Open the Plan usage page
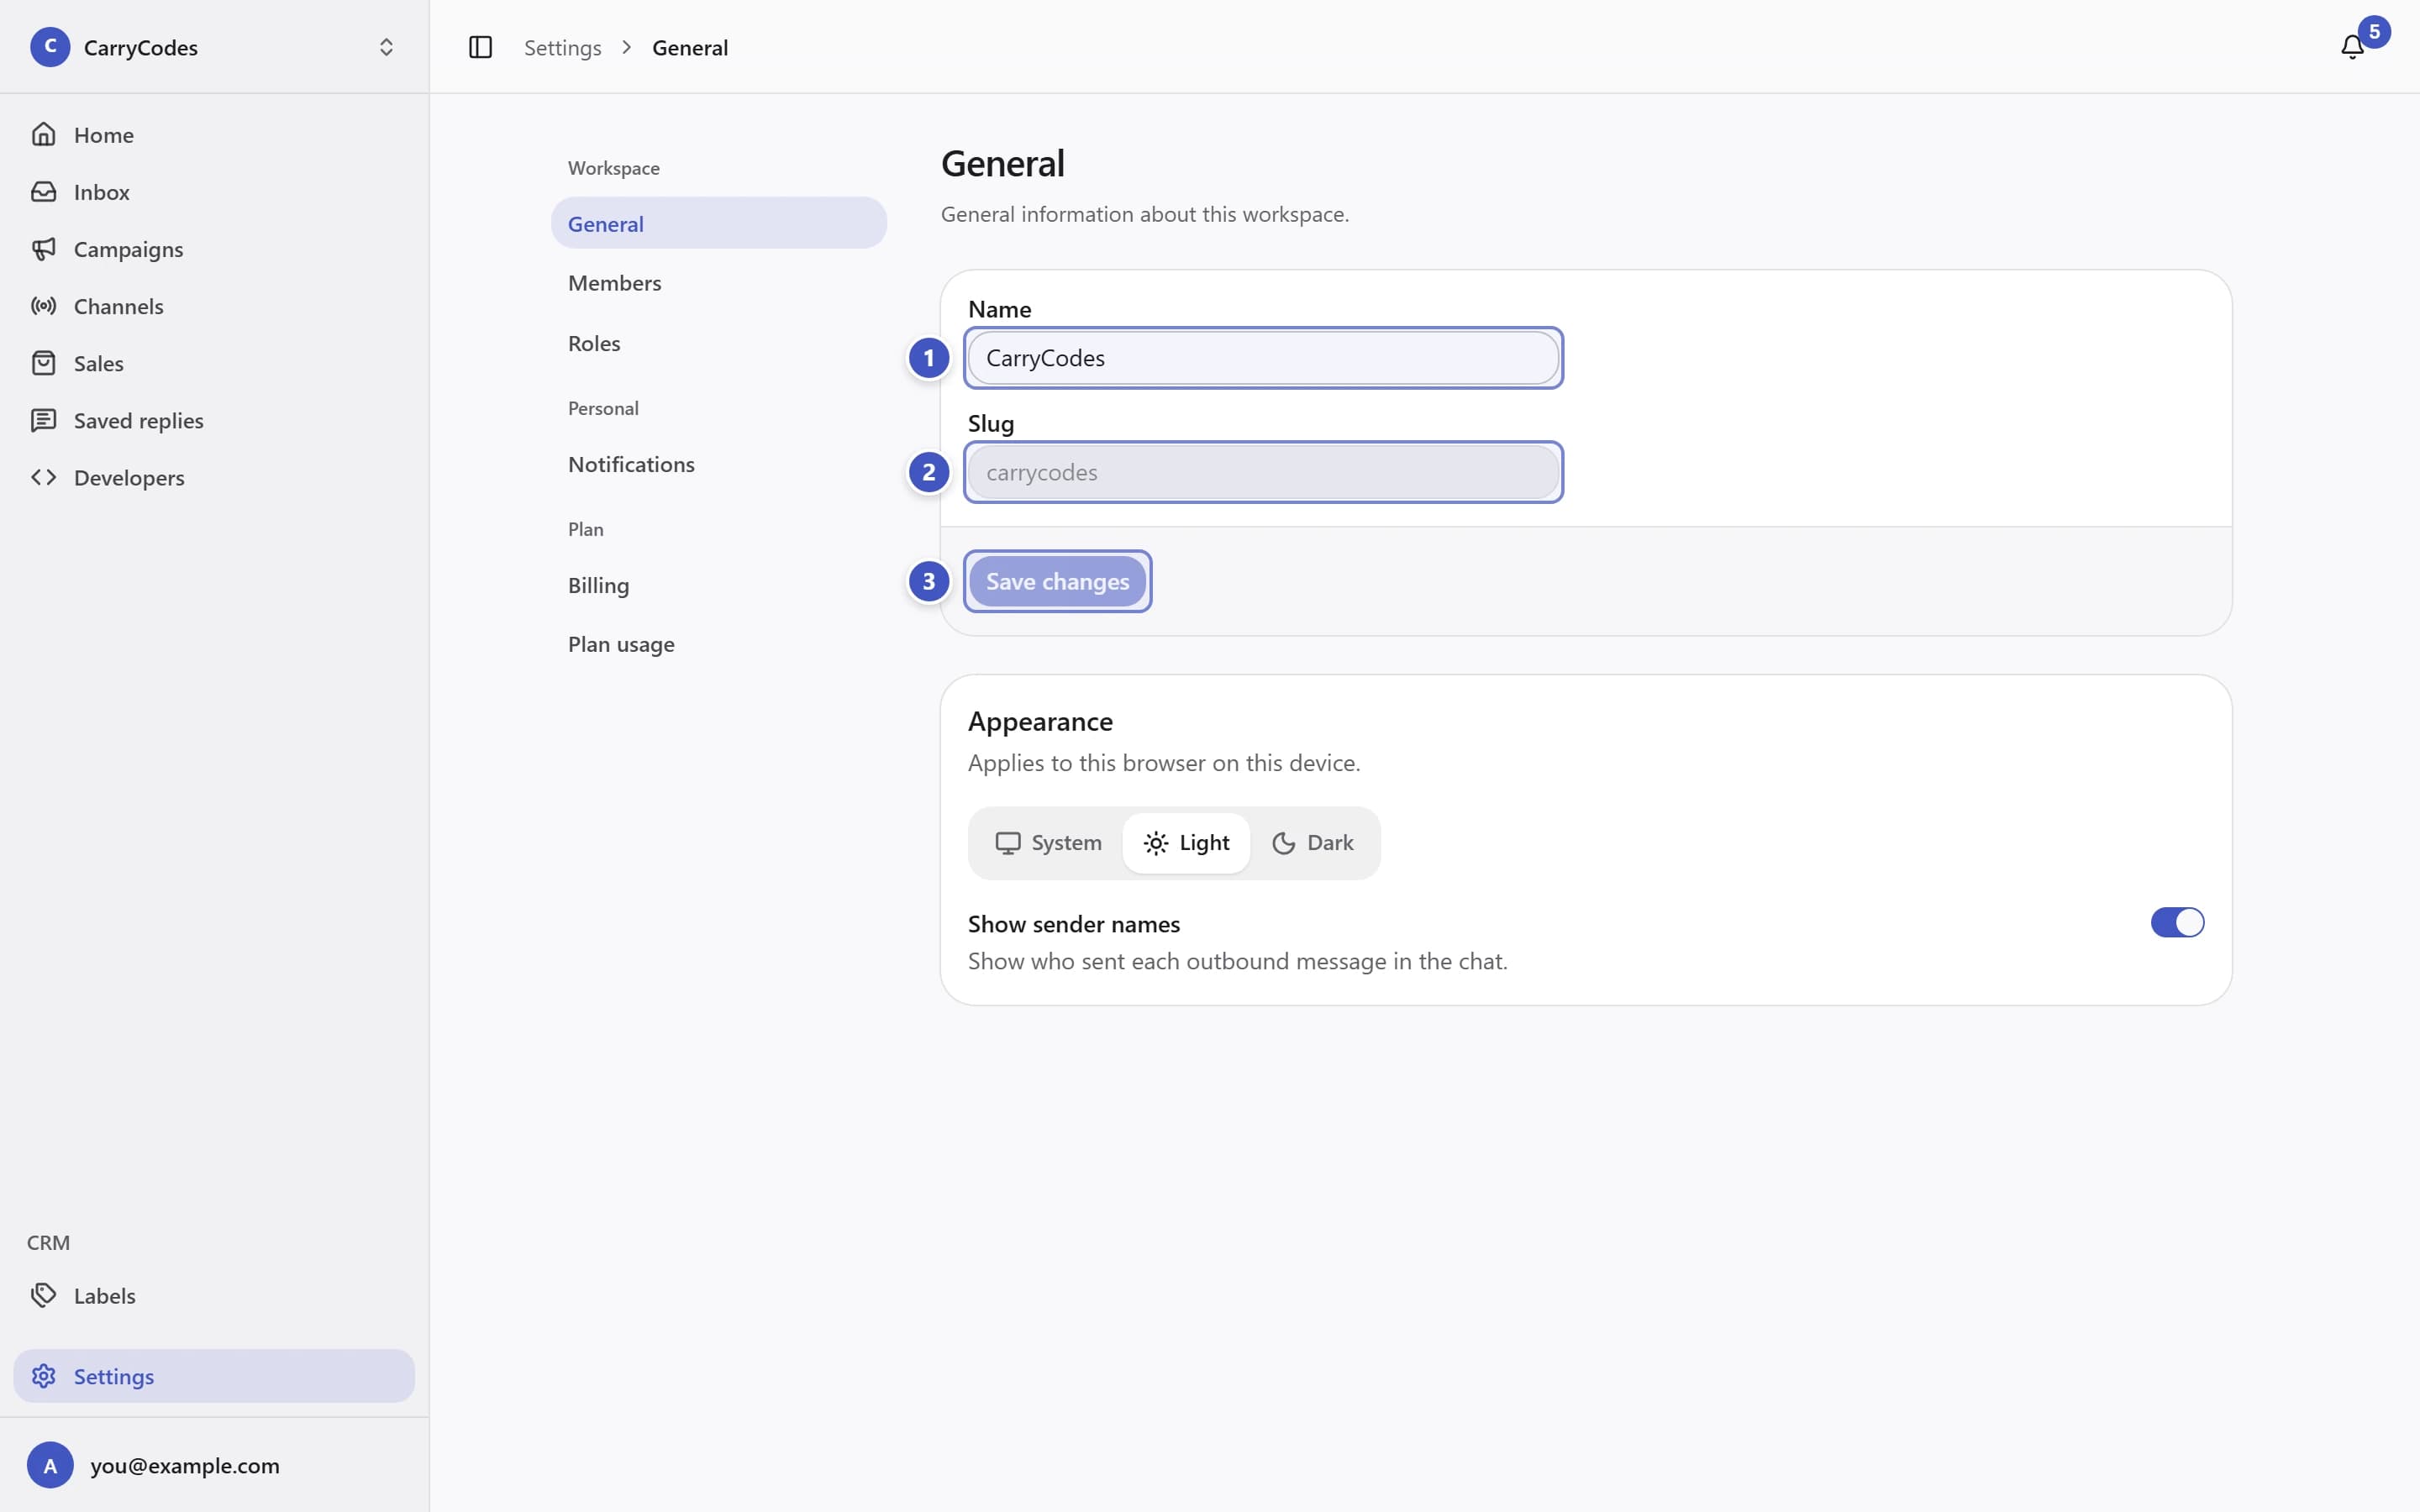2420x1512 pixels. [718, 644]
